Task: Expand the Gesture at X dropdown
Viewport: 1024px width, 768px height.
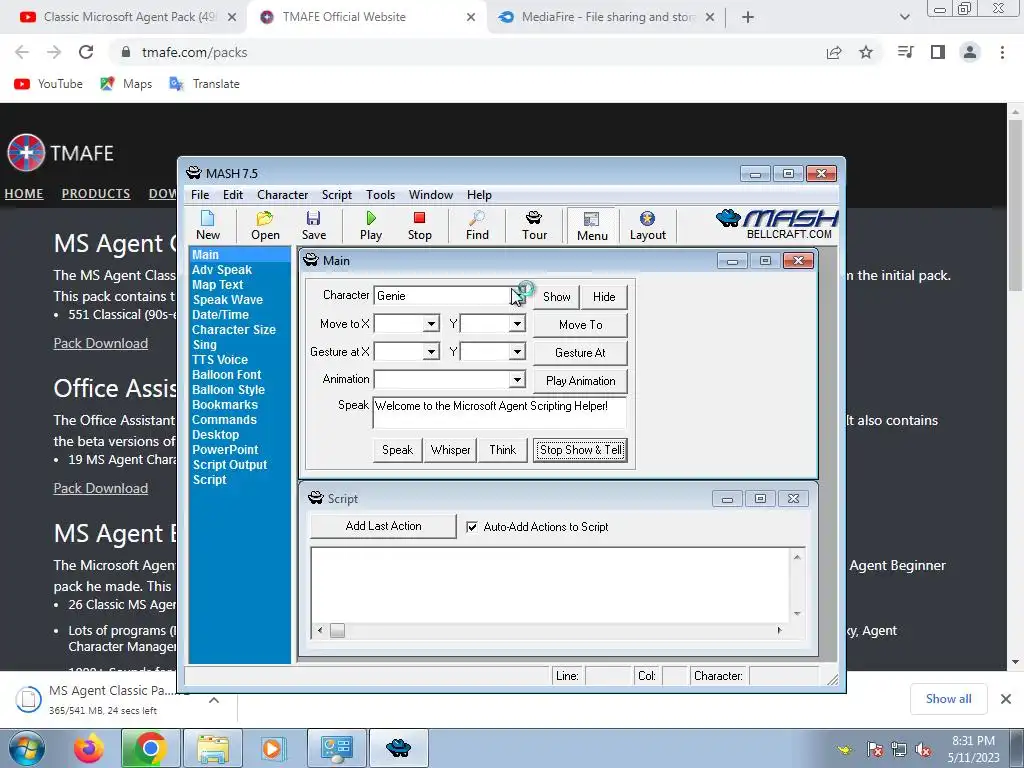Action: pos(431,352)
